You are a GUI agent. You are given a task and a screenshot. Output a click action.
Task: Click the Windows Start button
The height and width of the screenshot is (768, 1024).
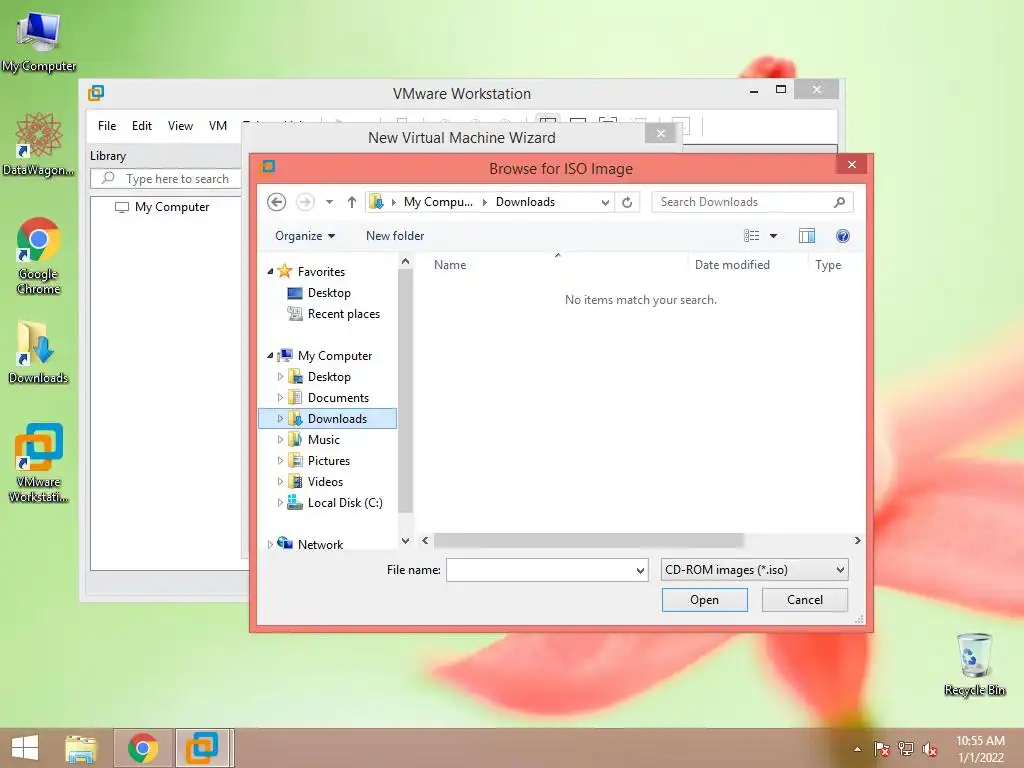25,748
